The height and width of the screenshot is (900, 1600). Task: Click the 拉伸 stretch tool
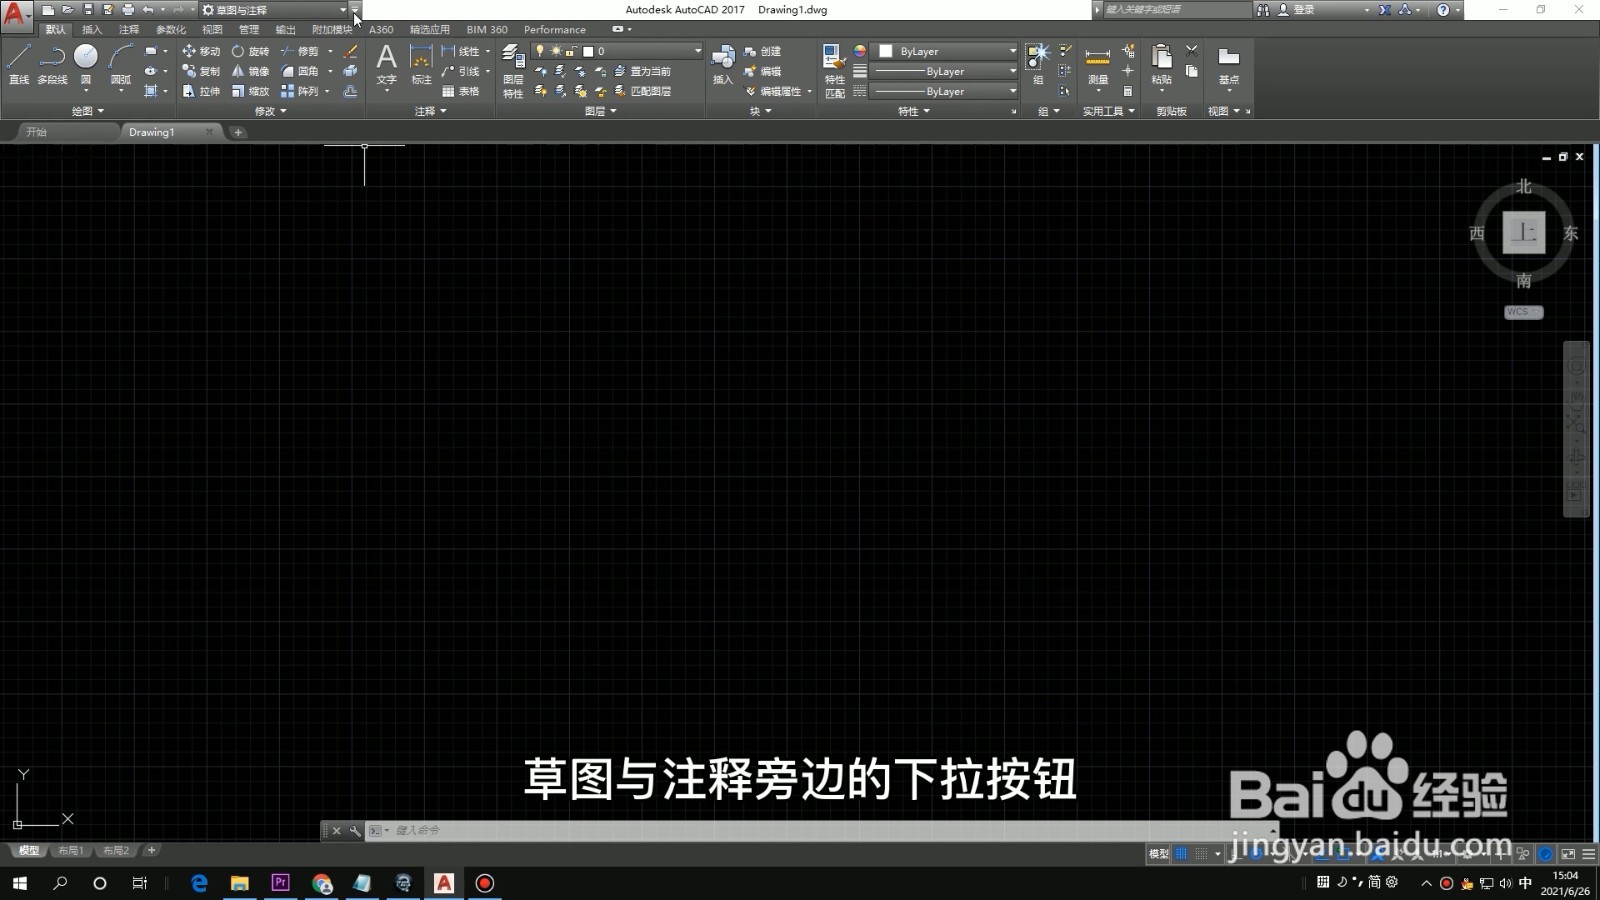point(201,91)
